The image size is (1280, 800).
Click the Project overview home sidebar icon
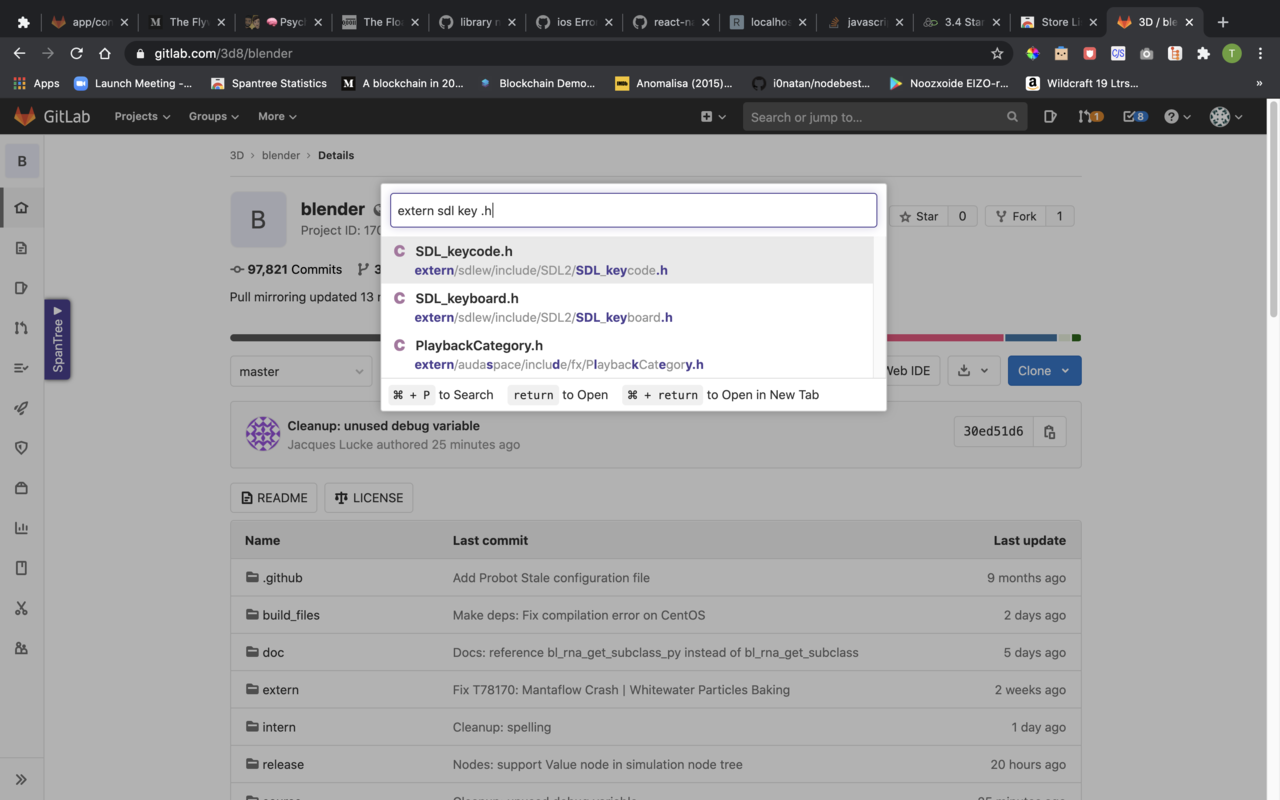click(21, 208)
